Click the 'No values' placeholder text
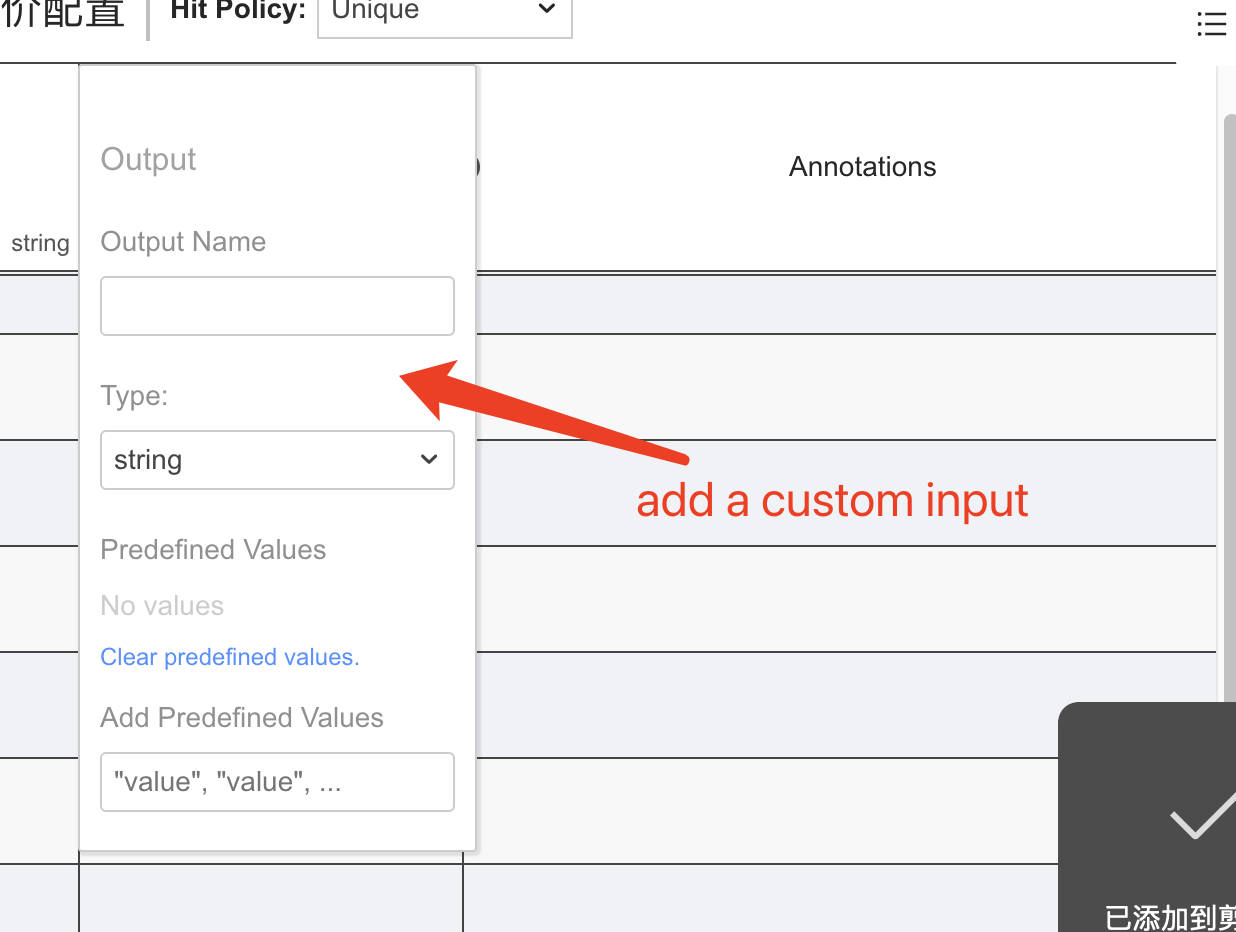The image size is (1236, 932). click(x=161, y=605)
